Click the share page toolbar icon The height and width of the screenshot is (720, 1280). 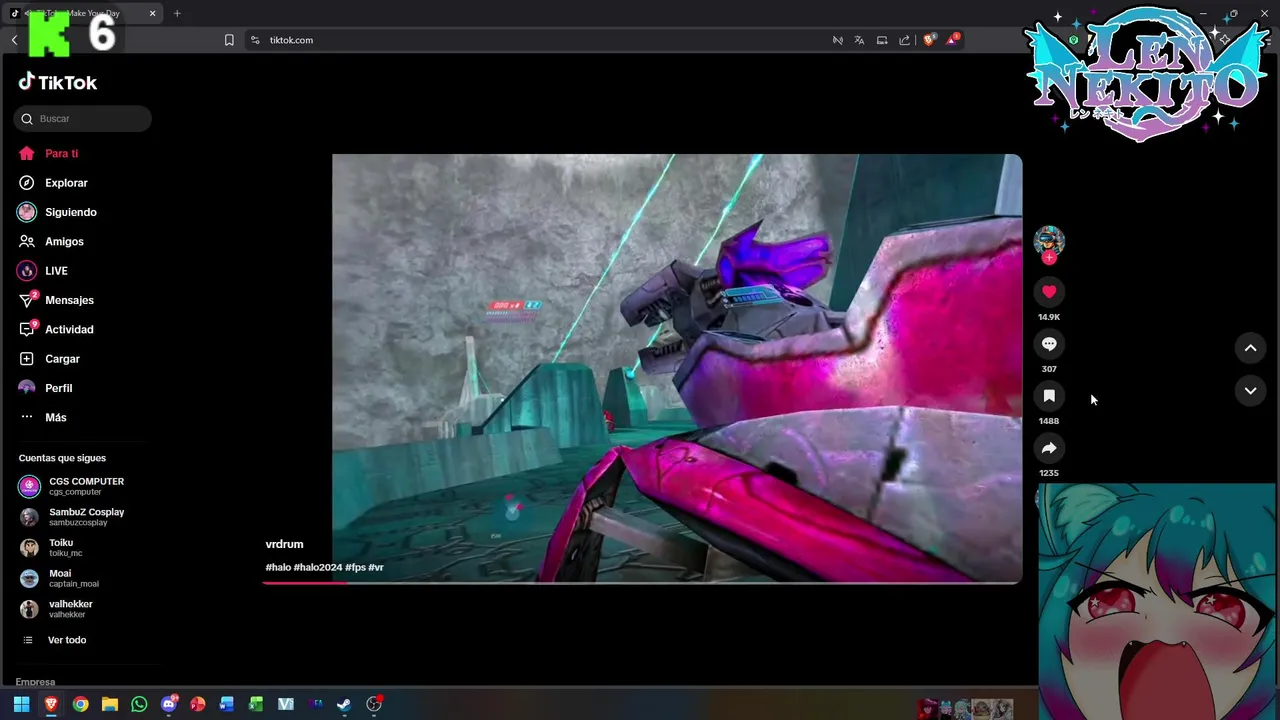point(905,40)
